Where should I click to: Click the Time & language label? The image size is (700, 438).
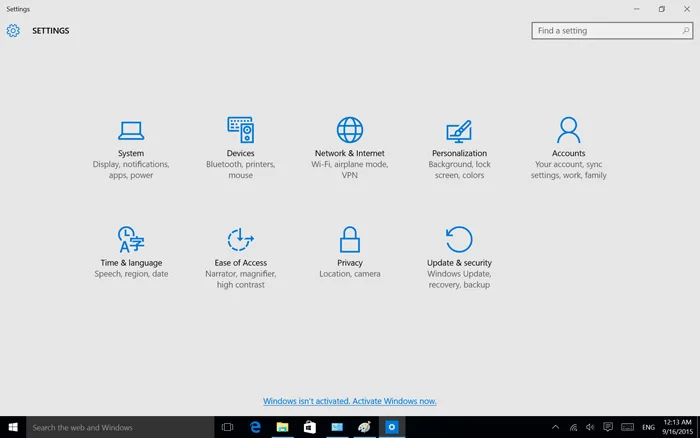(x=131, y=263)
